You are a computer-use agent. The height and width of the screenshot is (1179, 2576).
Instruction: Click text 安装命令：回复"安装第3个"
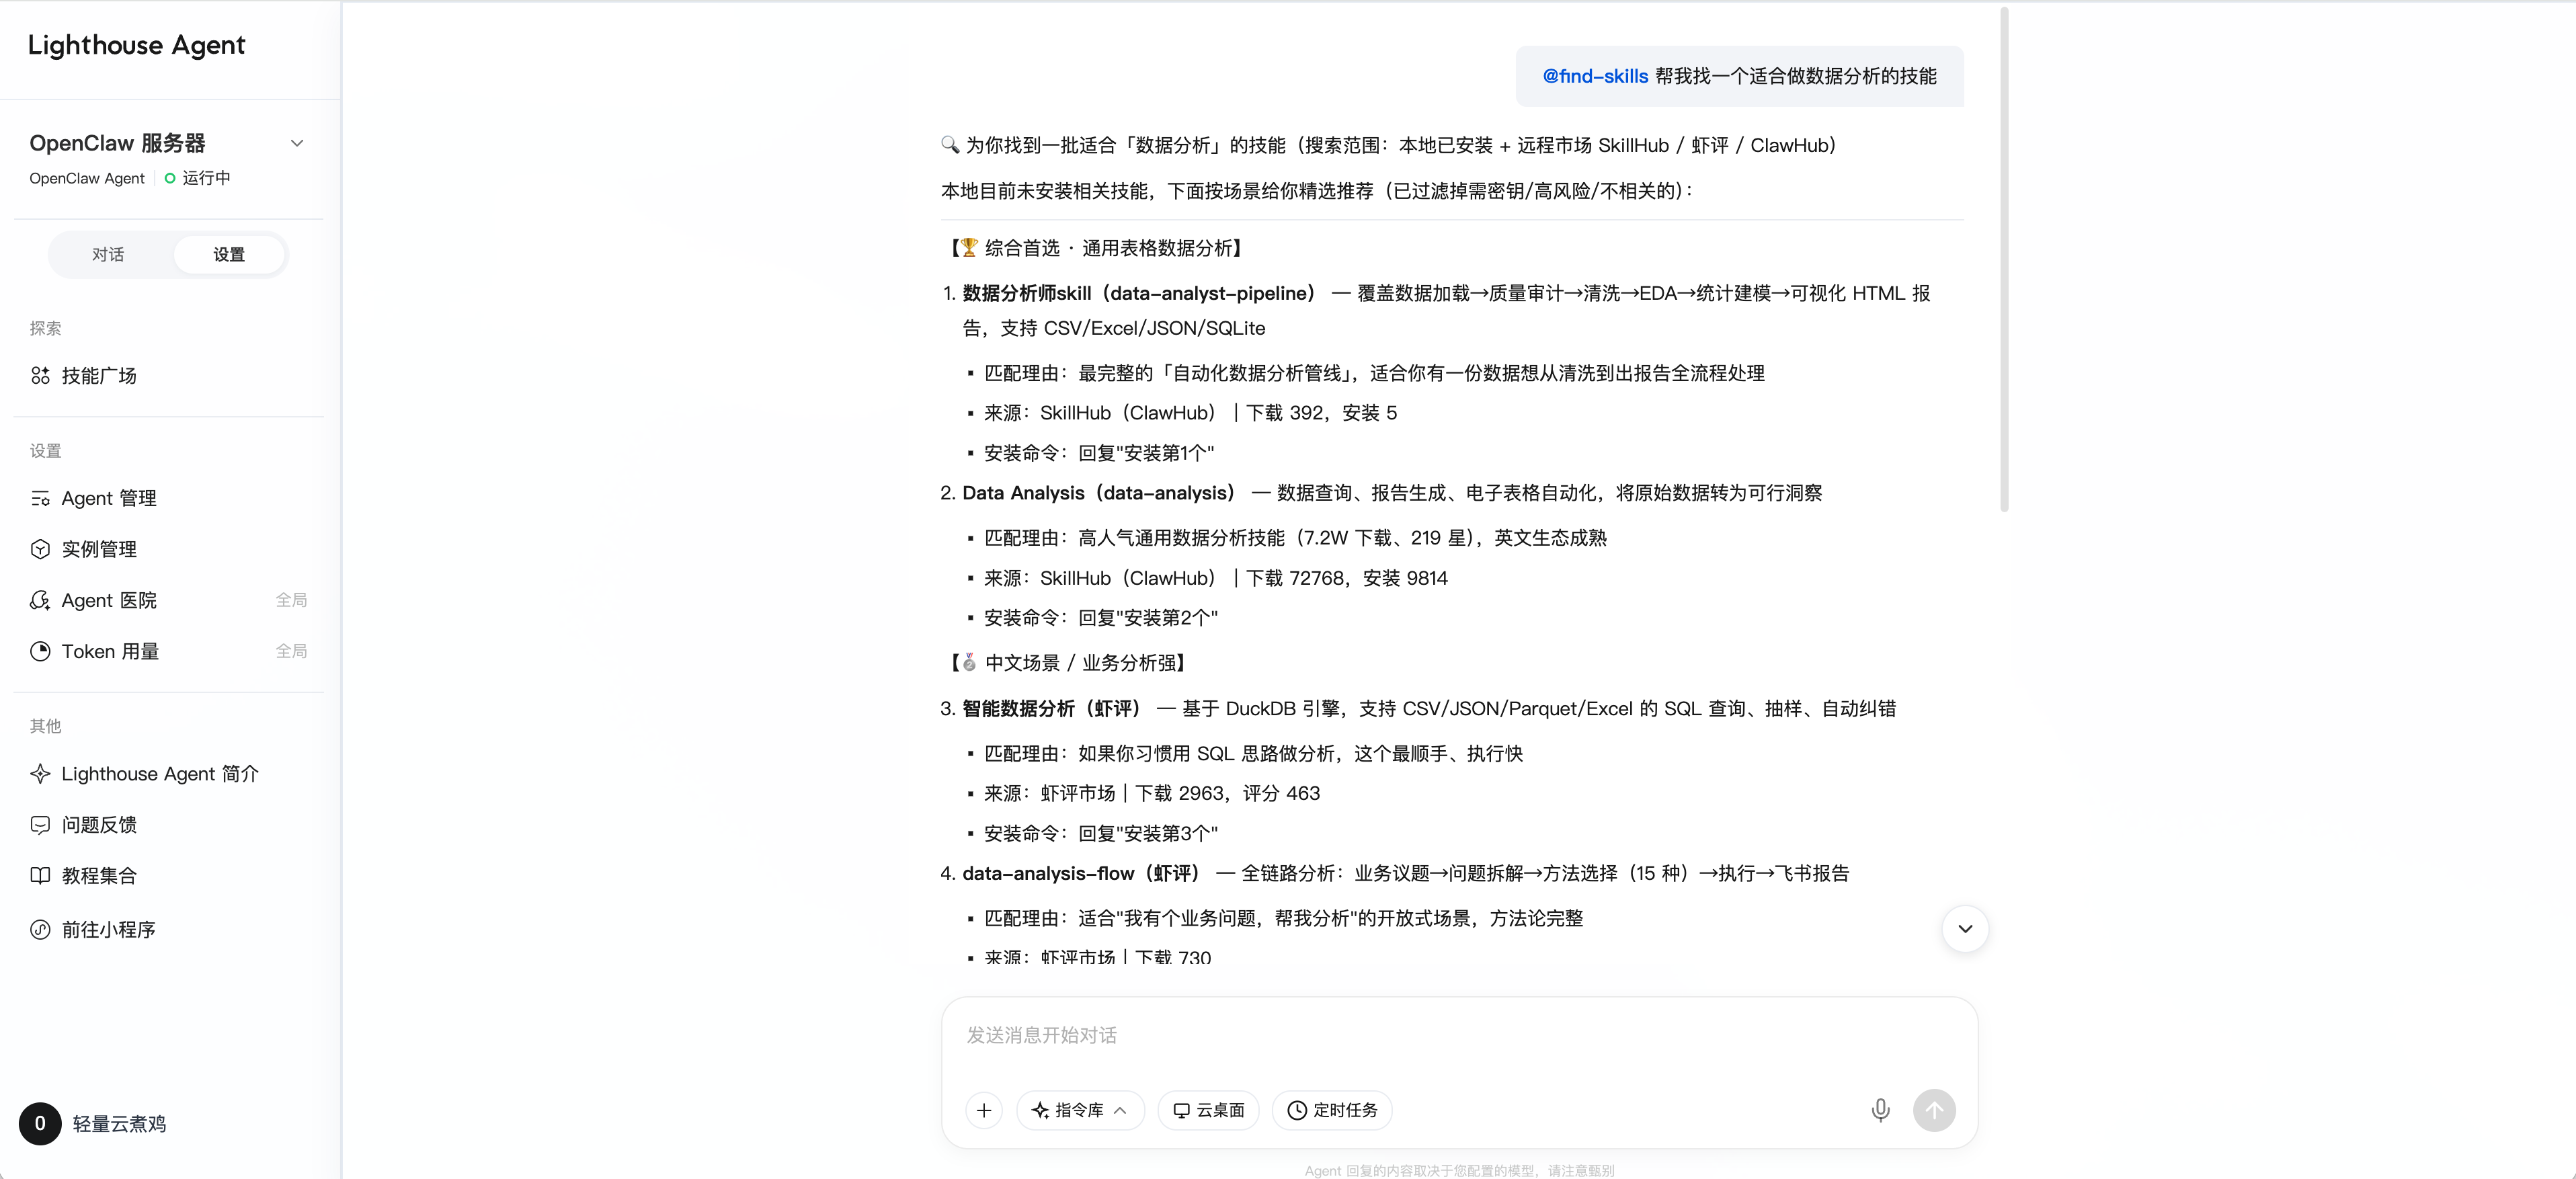click(x=1101, y=833)
